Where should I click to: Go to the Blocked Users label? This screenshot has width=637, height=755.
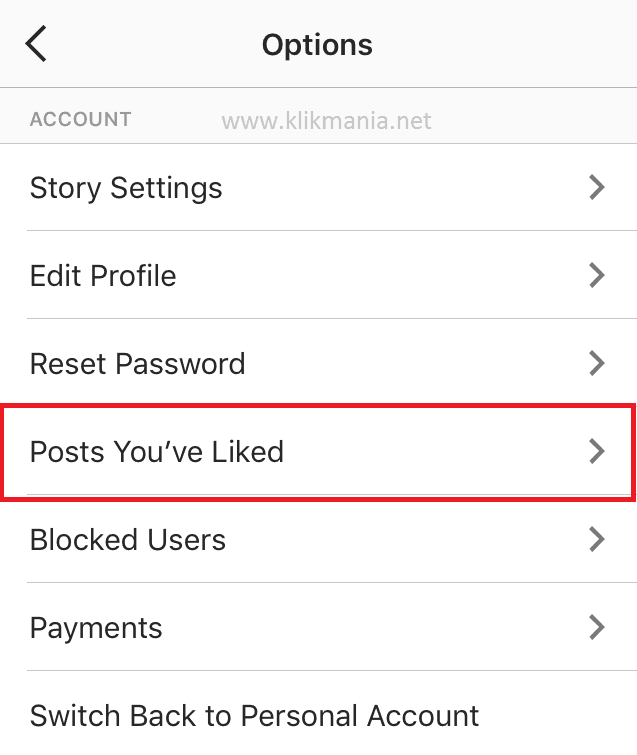coord(128,540)
